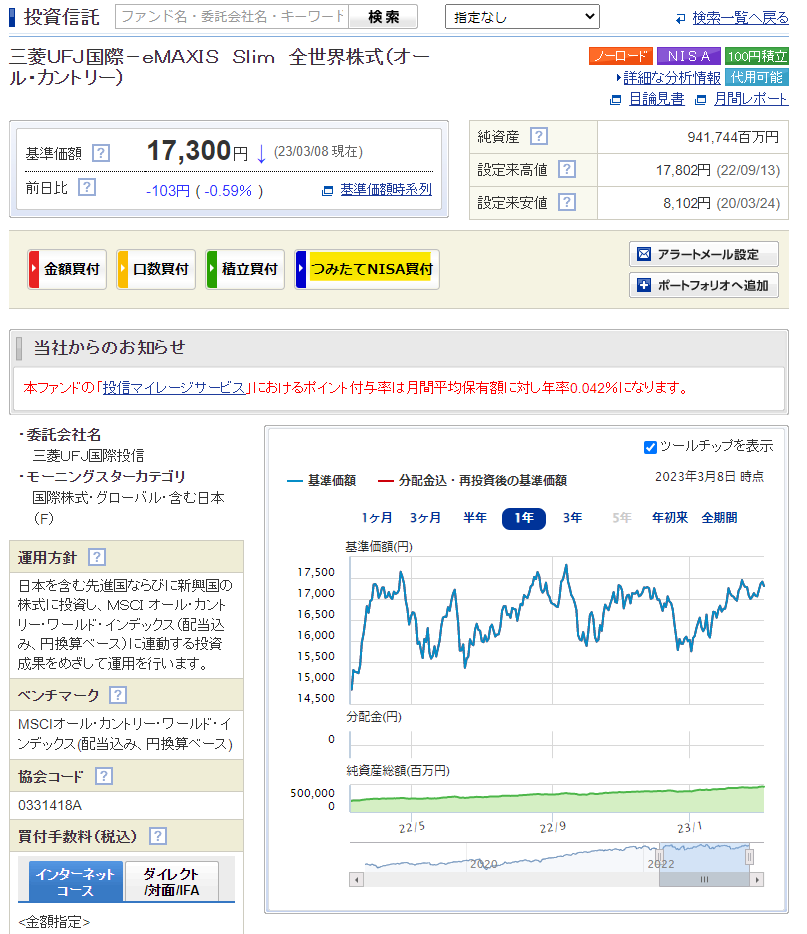Click the chart scrollbar left arrow
The height and width of the screenshot is (934, 807).
coord(357,879)
